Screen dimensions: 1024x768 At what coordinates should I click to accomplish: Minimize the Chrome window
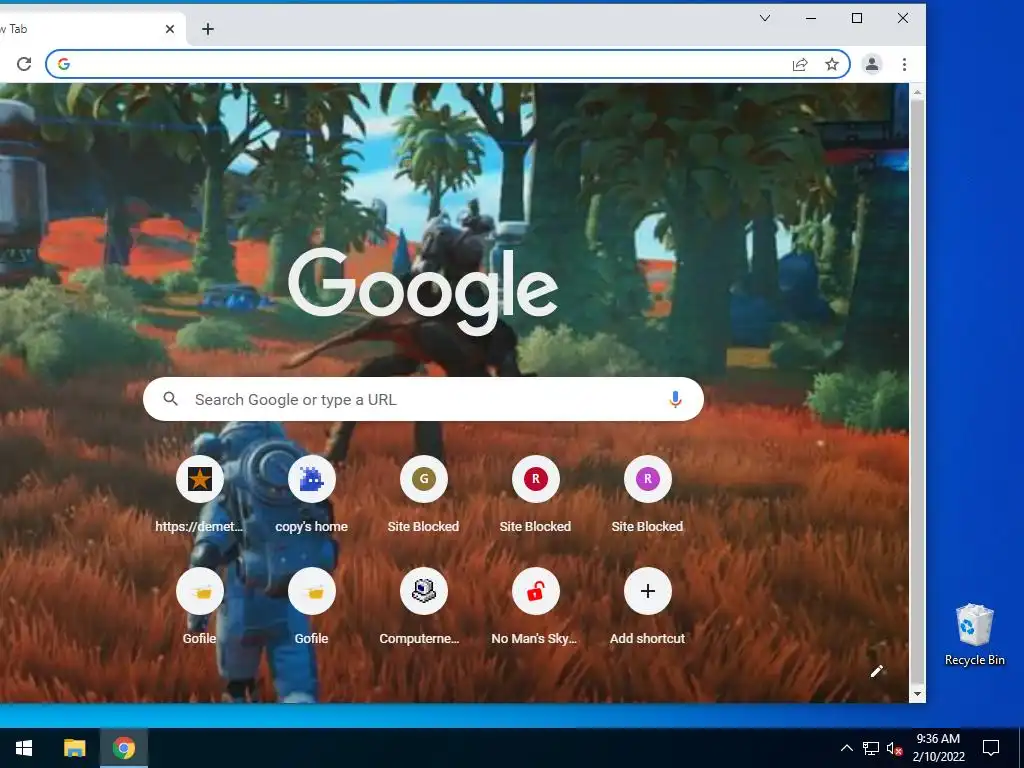(811, 18)
